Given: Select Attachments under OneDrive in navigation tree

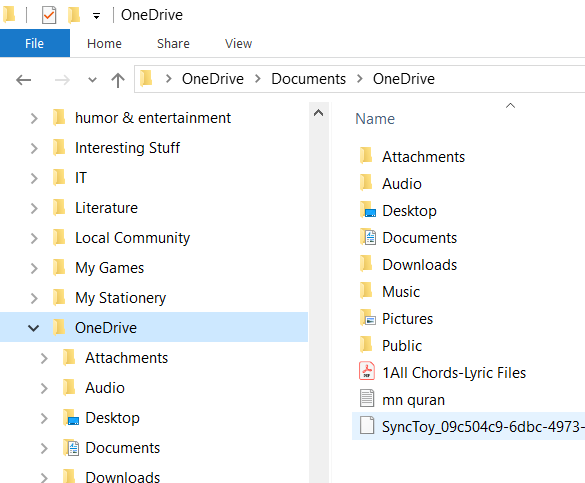Looking at the screenshot, I should [x=126, y=358].
